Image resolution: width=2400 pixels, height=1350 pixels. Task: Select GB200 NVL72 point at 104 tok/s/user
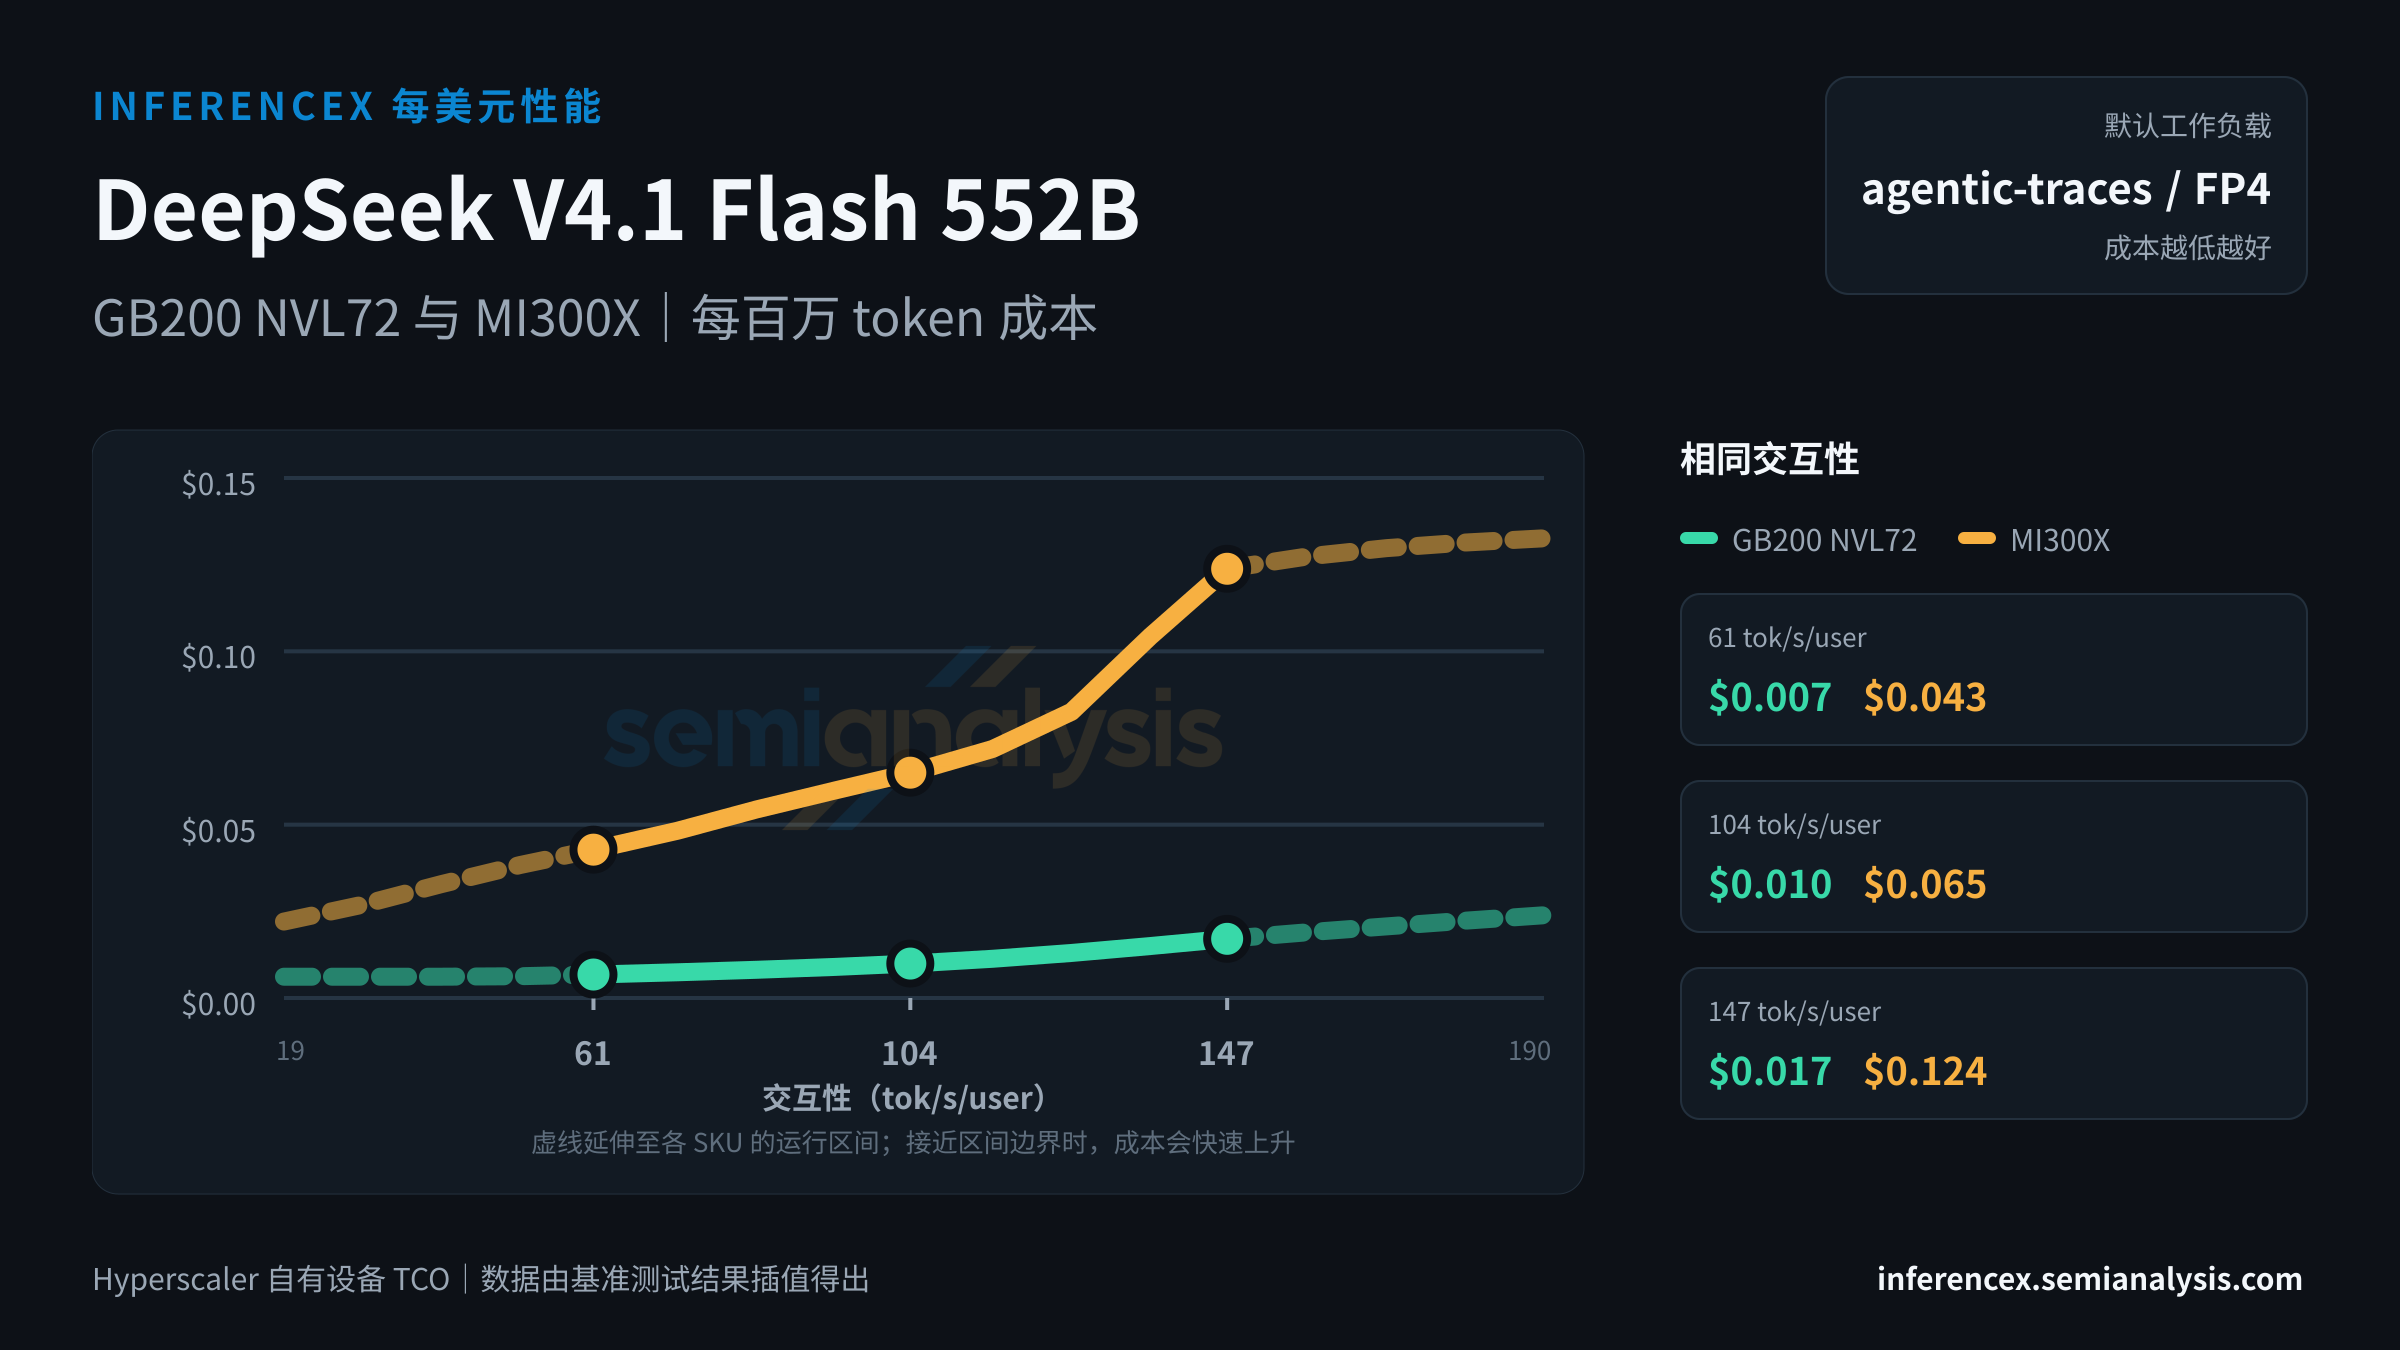click(910, 963)
